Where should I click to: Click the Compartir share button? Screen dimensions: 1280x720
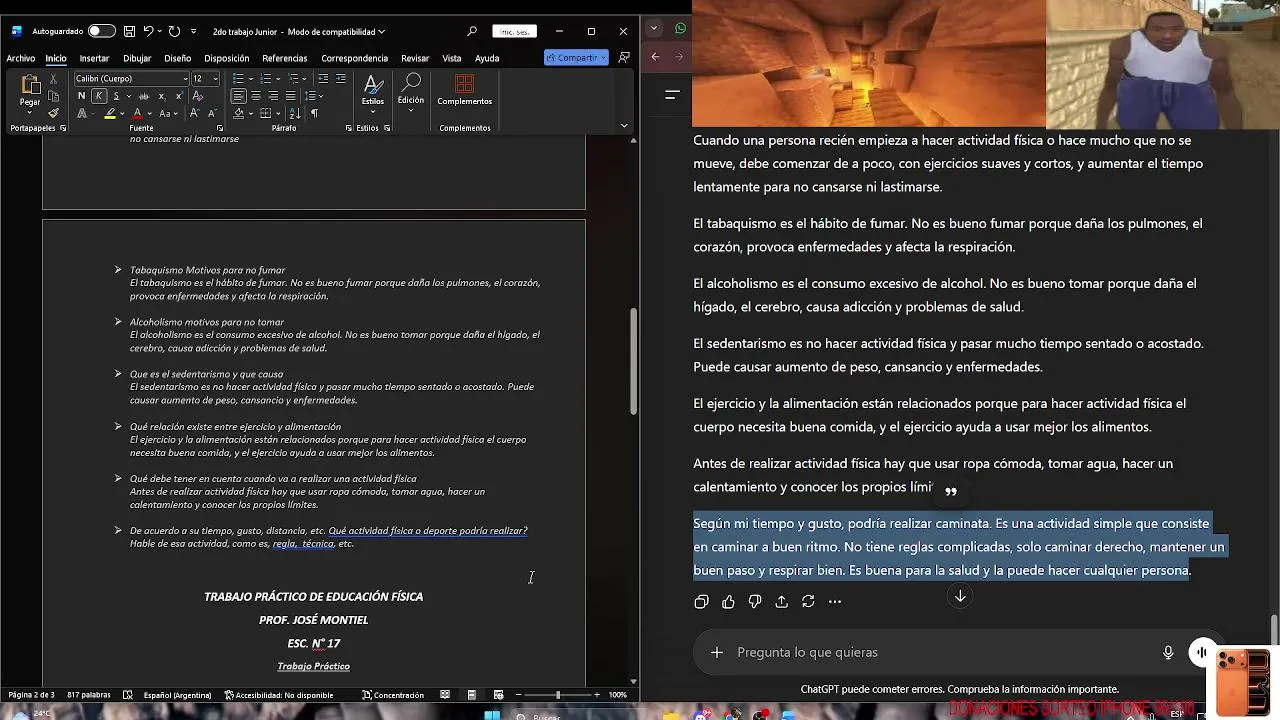point(576,58)
